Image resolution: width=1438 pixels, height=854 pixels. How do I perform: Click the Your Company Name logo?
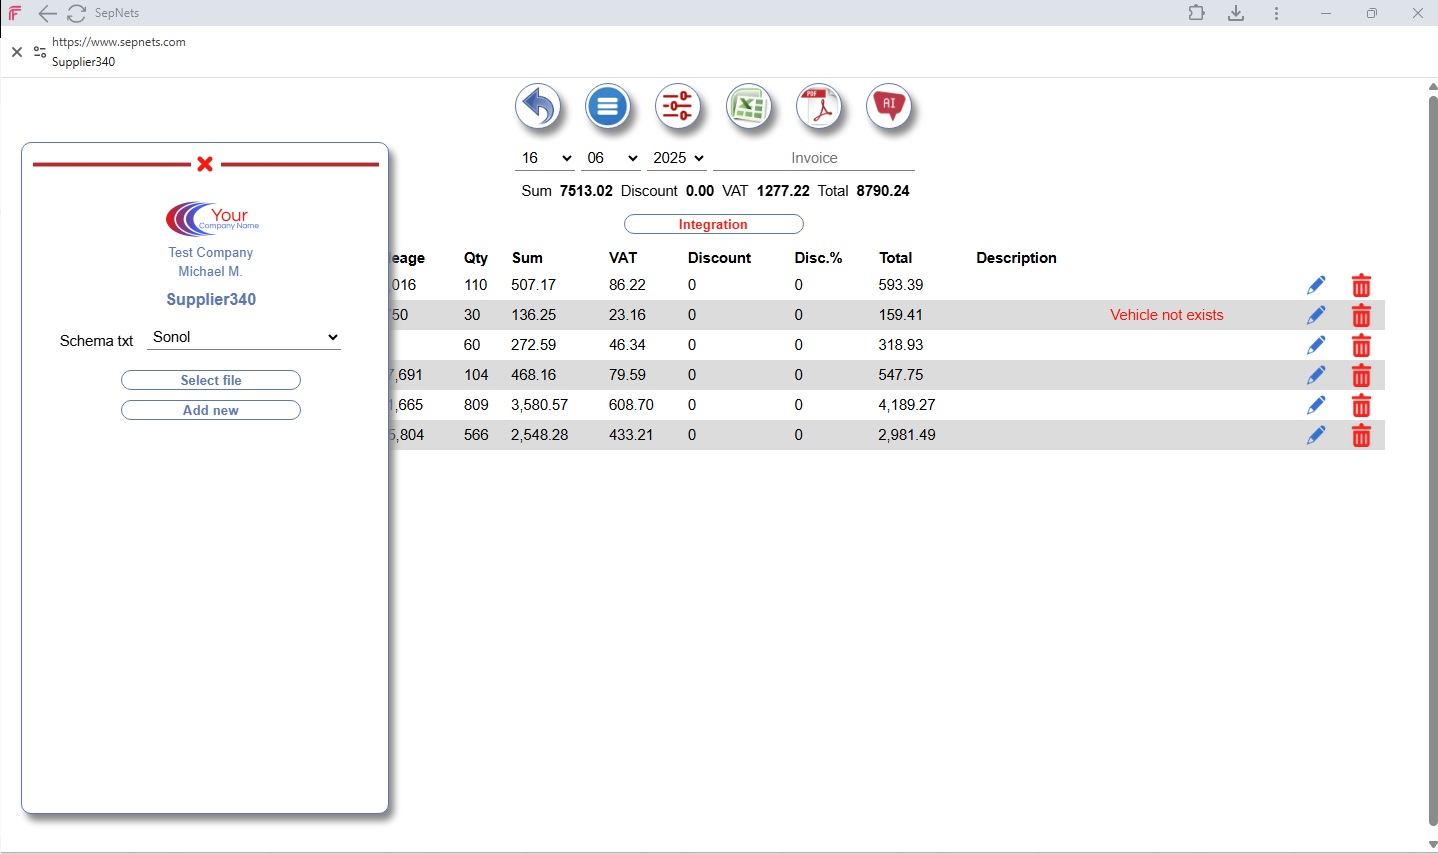pyautogui.click(x=211, y=218)
